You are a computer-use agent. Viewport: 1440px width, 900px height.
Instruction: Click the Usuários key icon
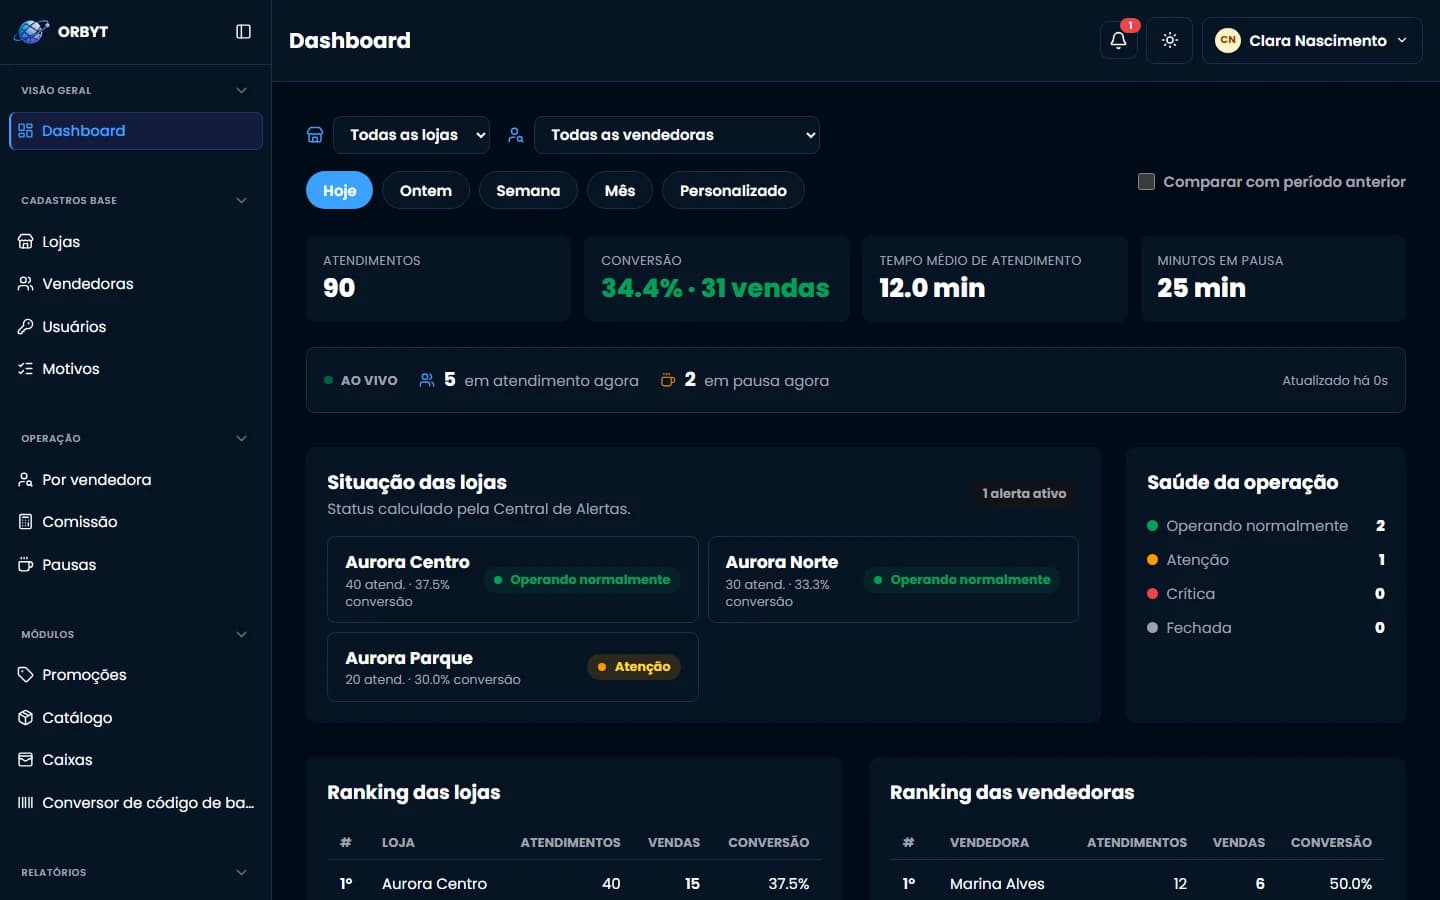coord(26,326)
